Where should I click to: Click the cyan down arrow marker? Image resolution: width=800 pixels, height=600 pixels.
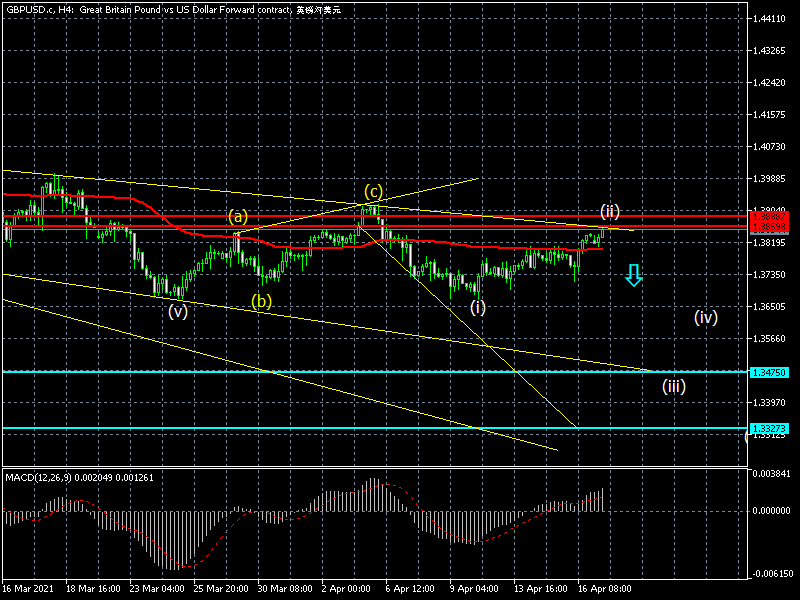[x=633, y=275]
